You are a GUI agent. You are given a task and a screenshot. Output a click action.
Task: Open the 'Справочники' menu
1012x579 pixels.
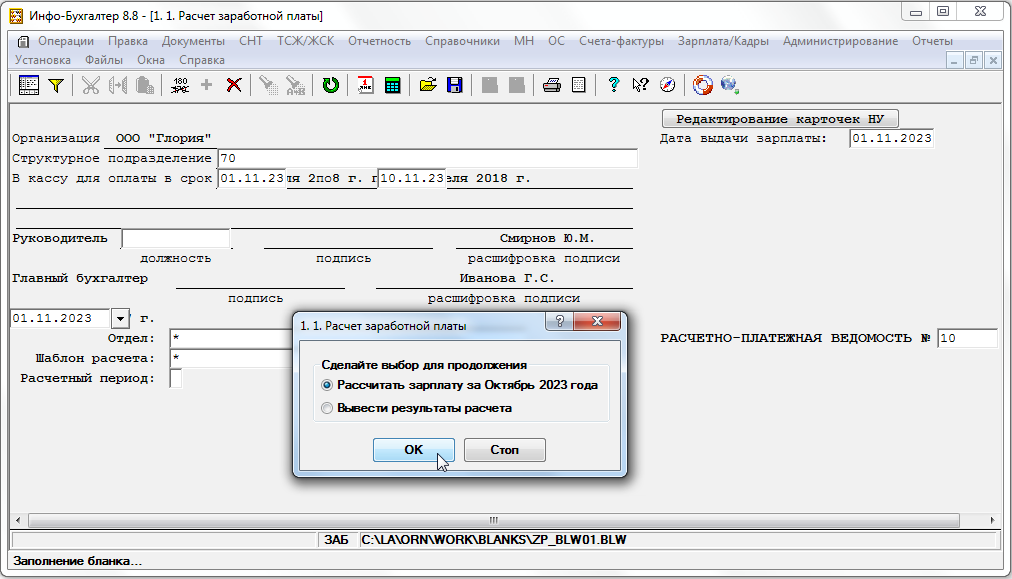point(462,41)
